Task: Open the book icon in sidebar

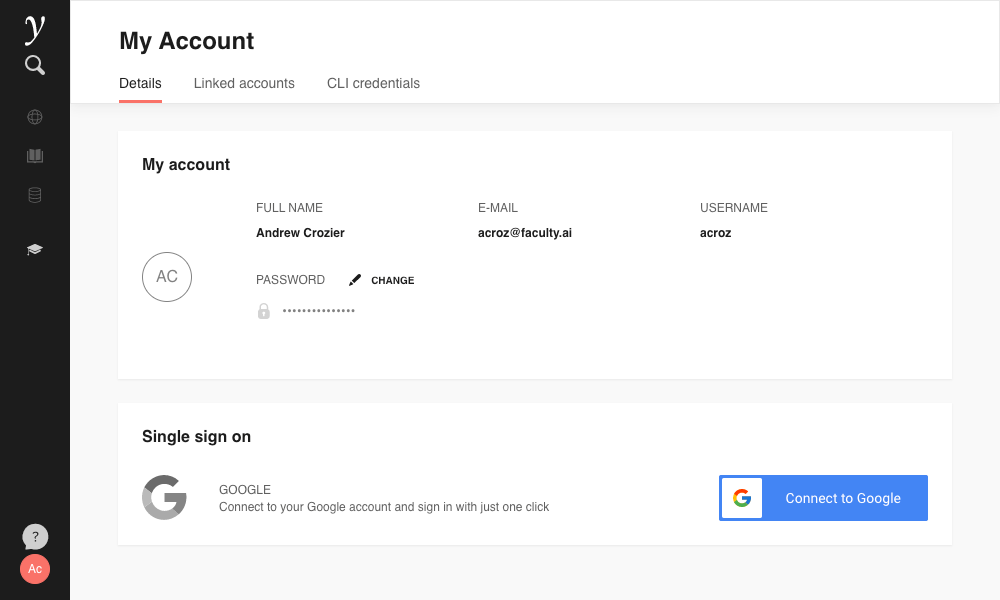Action: click(x=35, y=156)
